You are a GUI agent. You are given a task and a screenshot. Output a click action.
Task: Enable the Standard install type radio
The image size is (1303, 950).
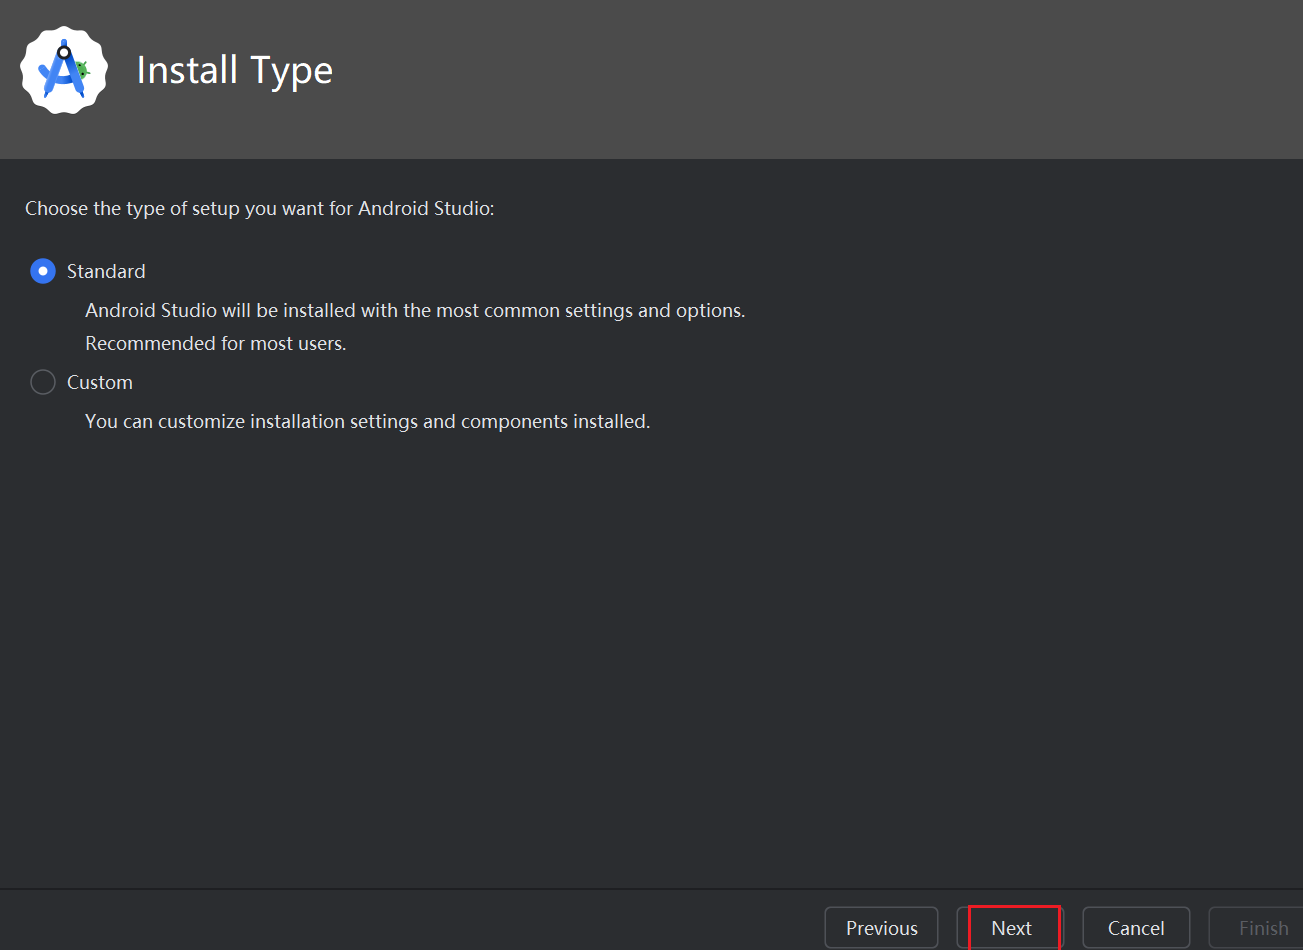(x=42, y=271)
